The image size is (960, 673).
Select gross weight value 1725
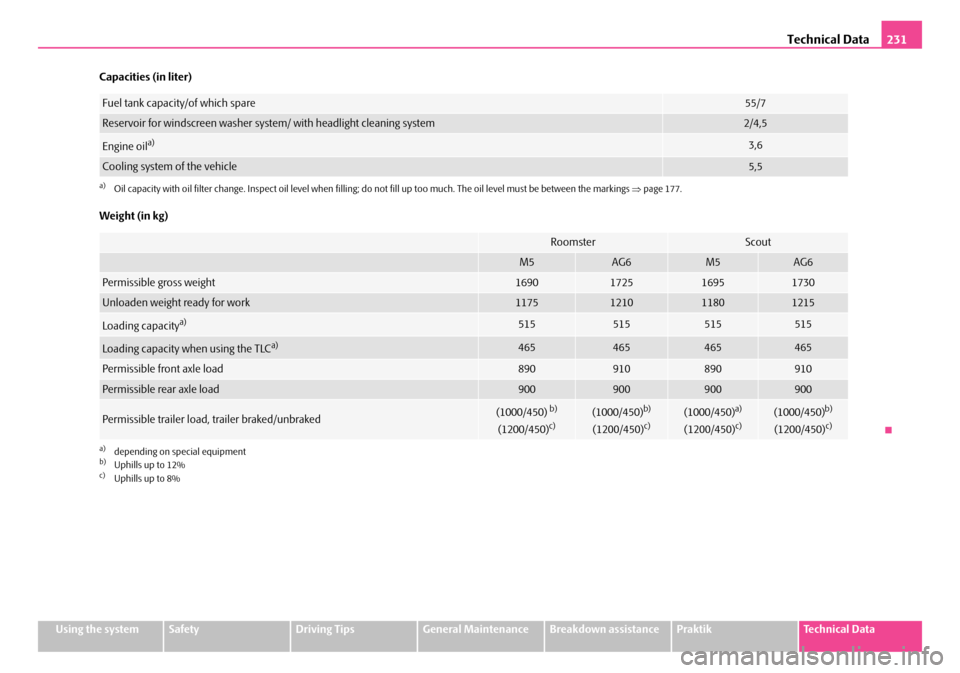[621, 282]
